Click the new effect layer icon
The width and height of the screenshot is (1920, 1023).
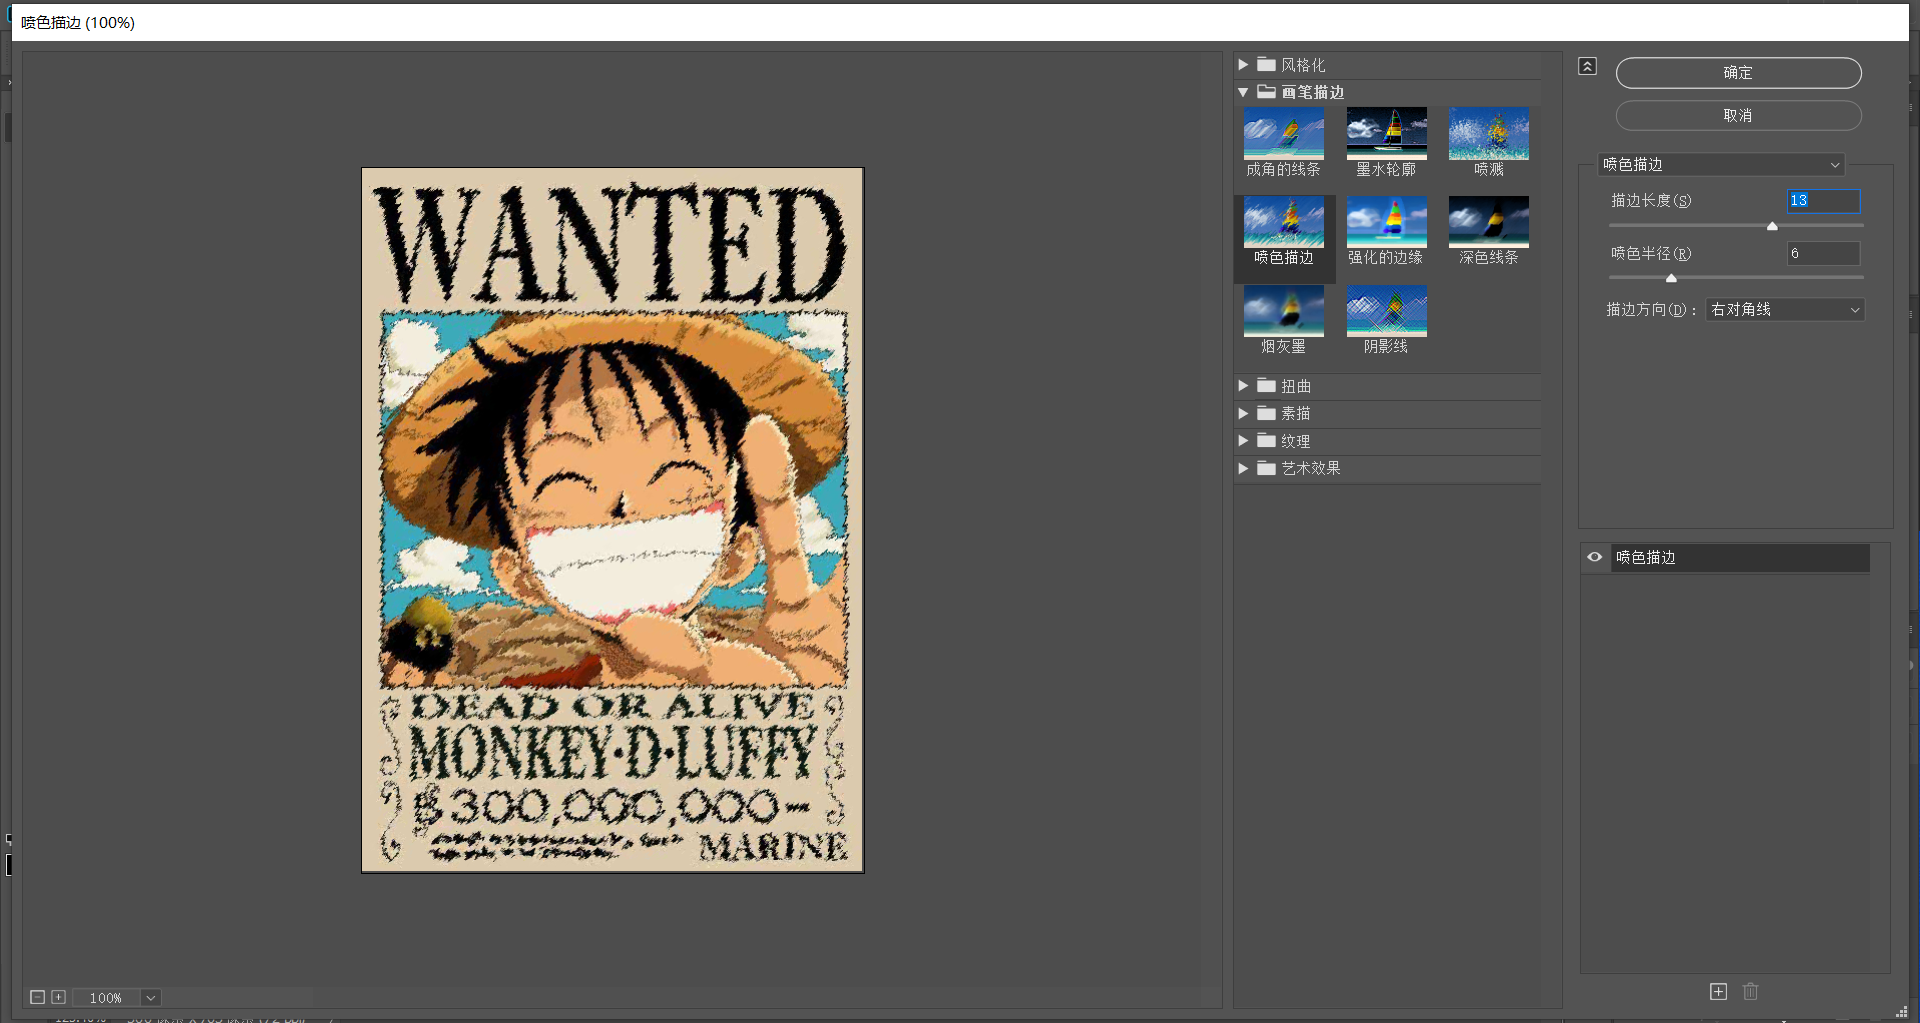point(1718,992)
